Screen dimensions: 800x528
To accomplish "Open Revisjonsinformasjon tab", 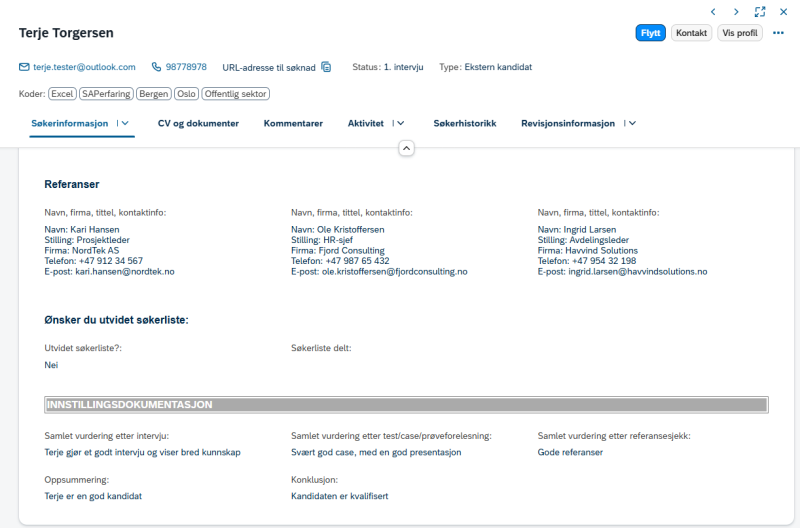I will [x=568, y=123].
